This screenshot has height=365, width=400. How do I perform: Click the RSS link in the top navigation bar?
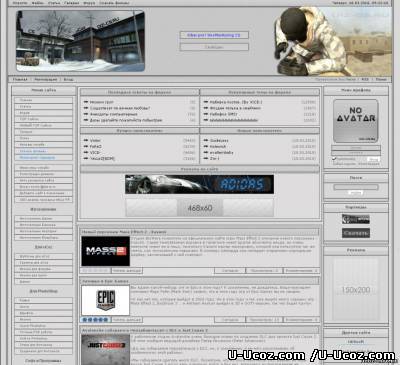pyautogui.click(x=365, y=79)
